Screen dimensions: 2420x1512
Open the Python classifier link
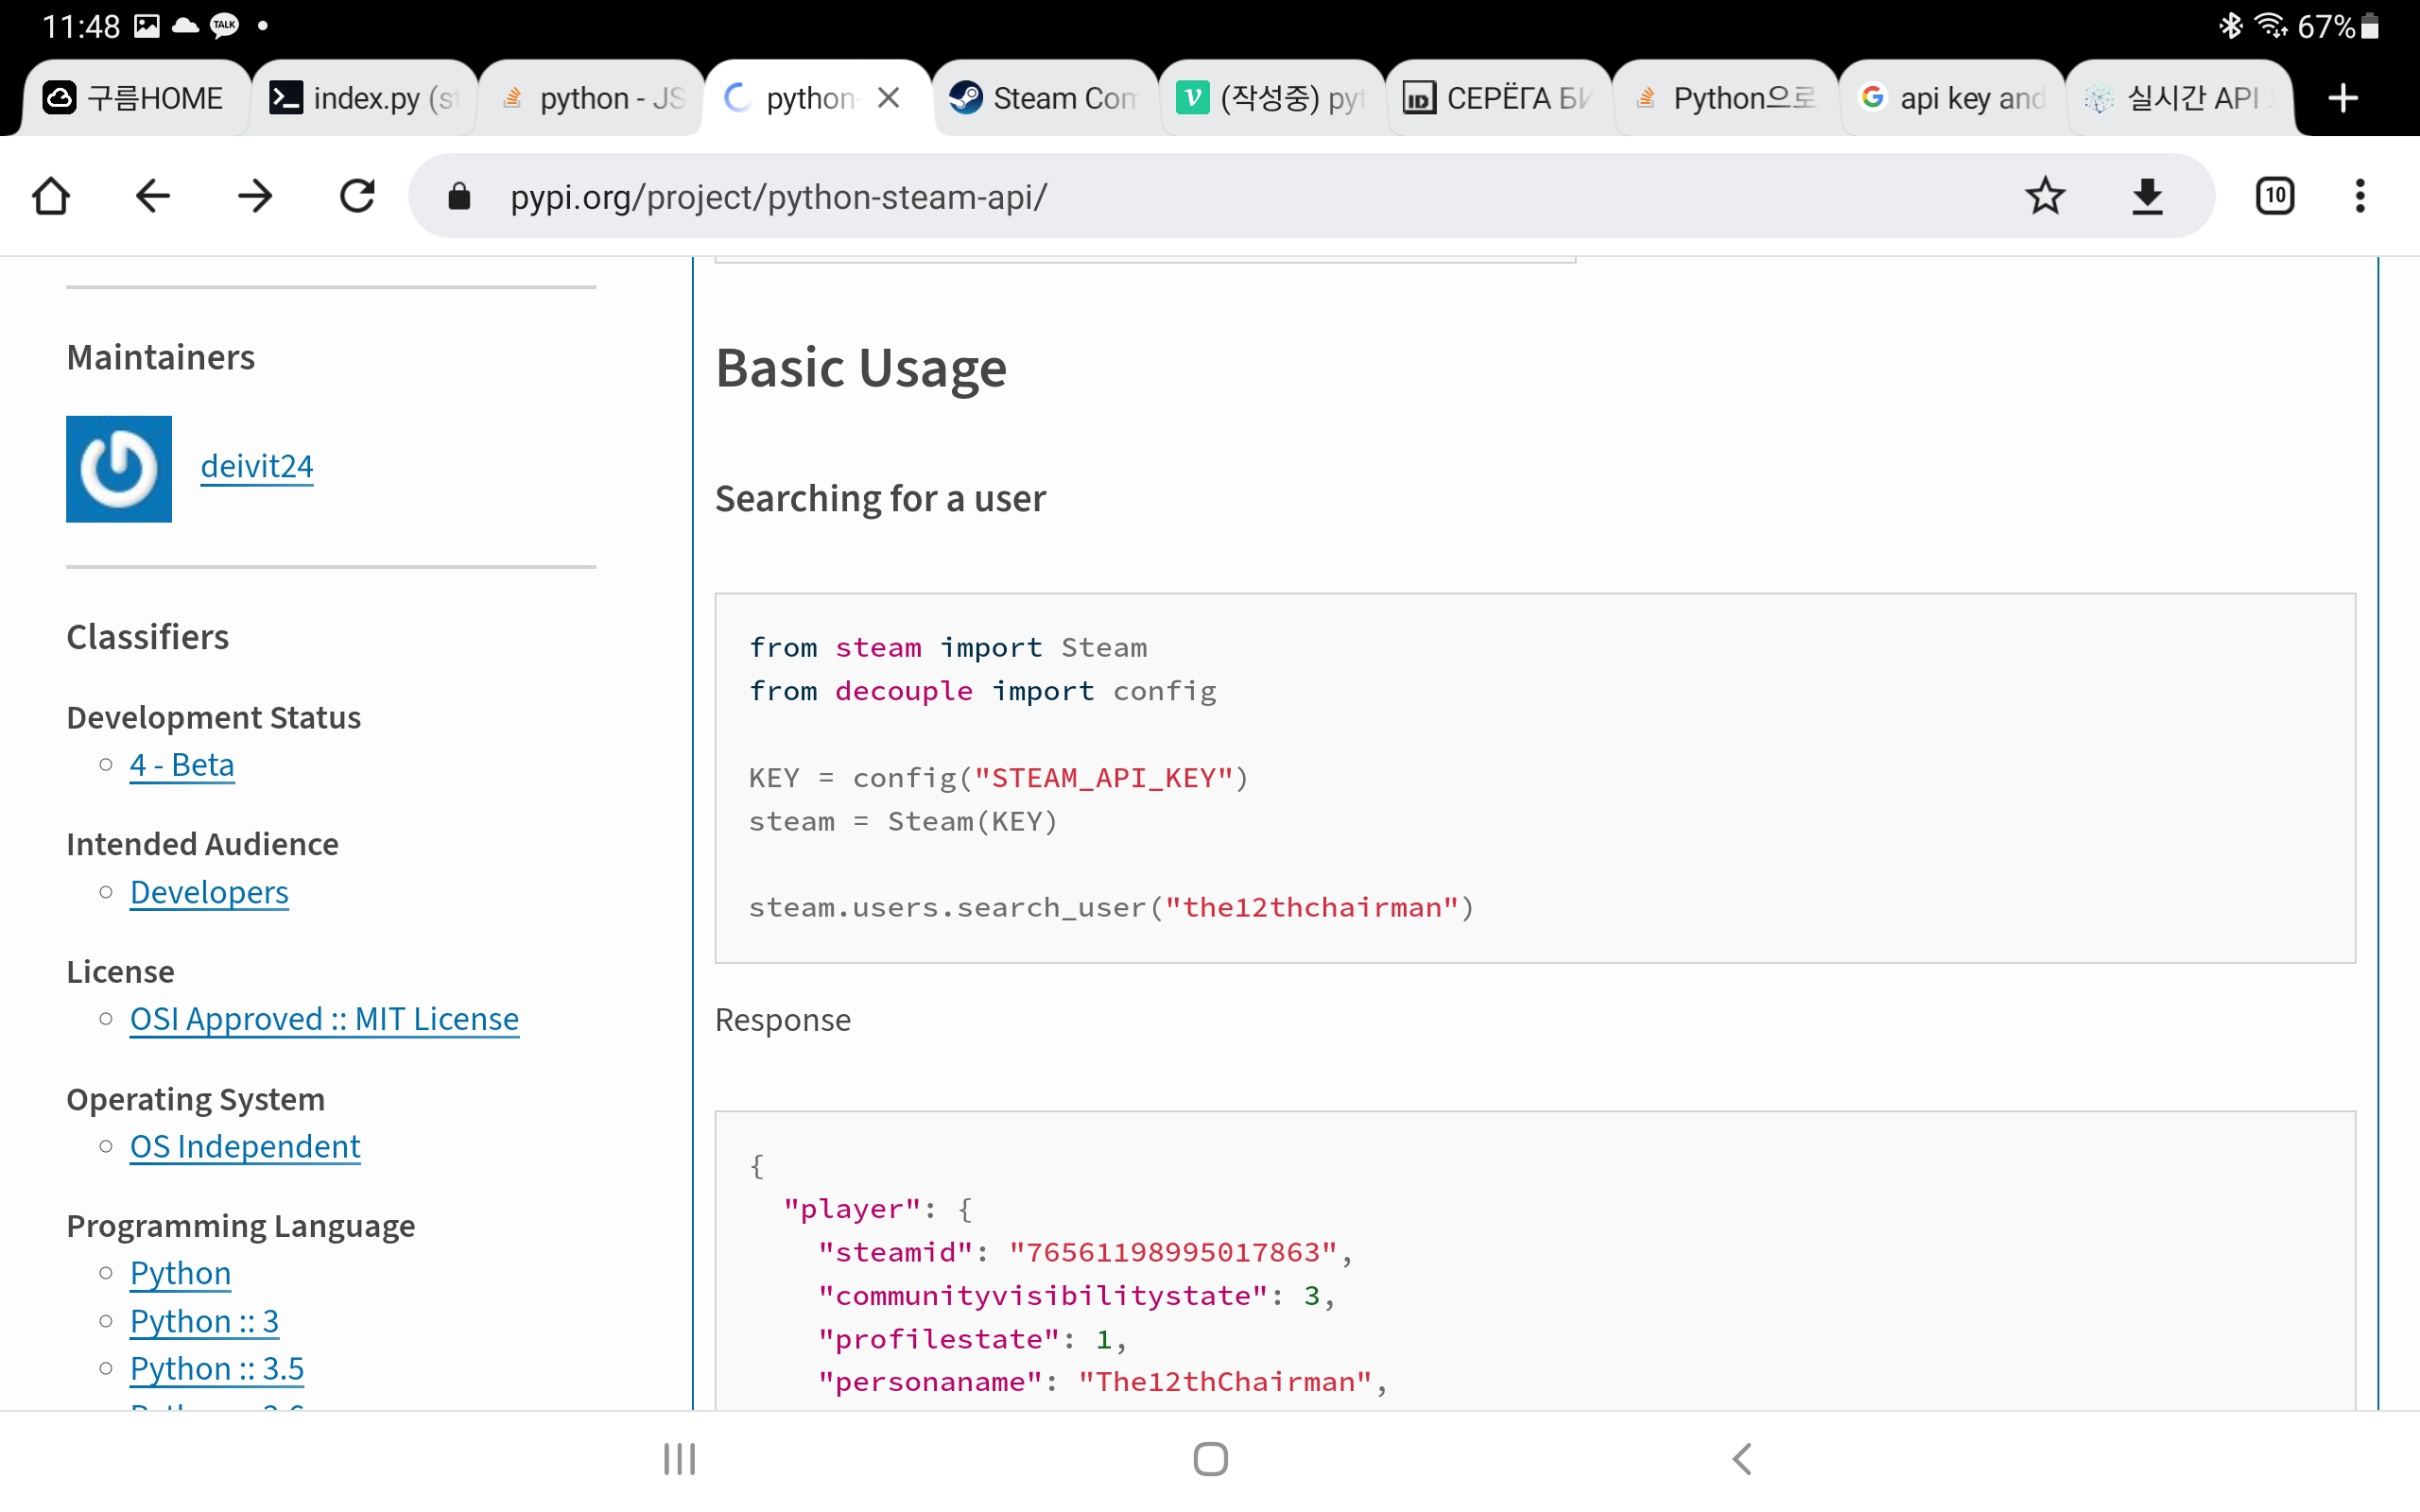180,1273
